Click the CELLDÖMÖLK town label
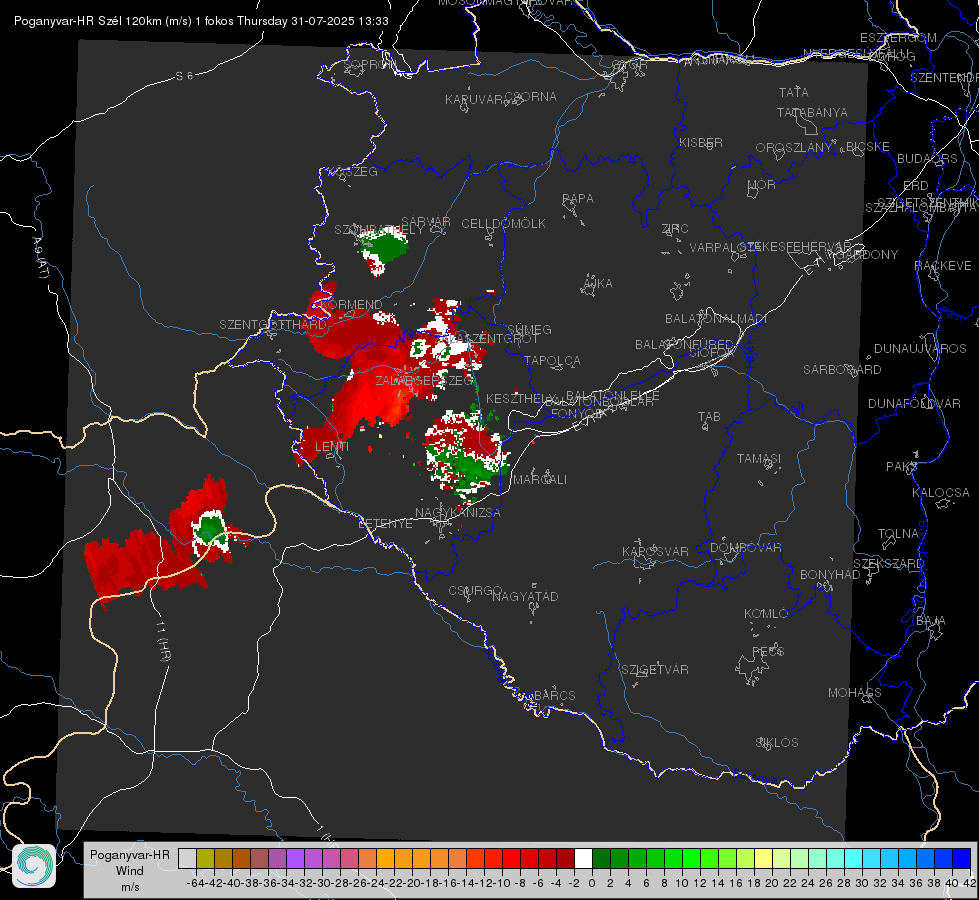Viewport: 979px width, 900px height. [x=503, y=224]
